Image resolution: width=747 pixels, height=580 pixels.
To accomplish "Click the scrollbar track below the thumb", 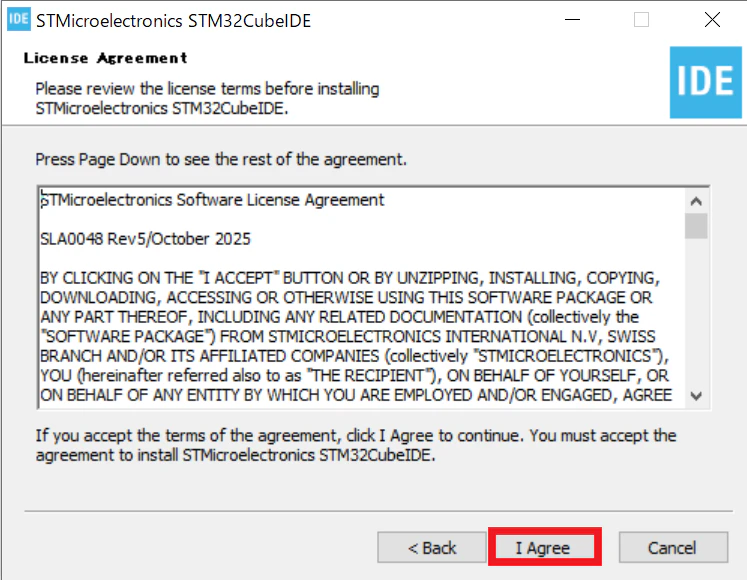I will tap(696, 312).
